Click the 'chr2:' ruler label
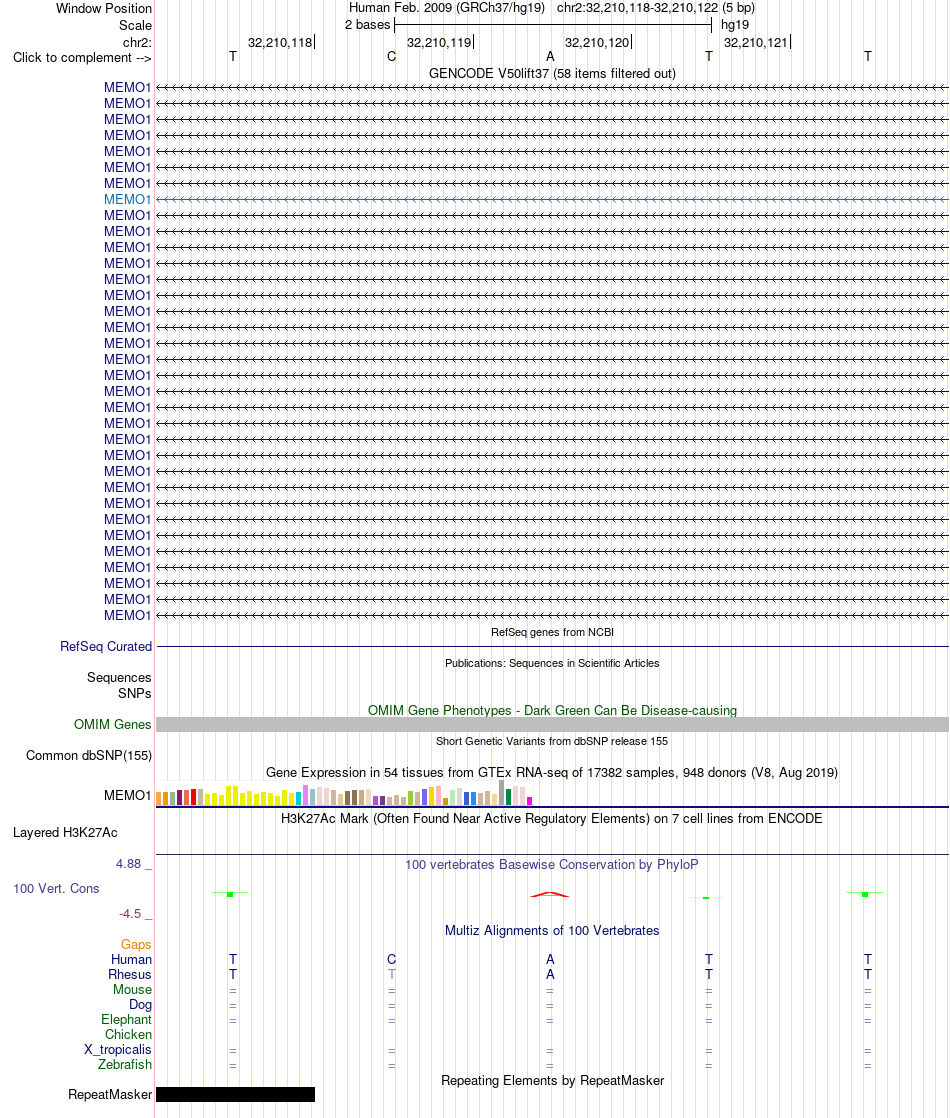Screen dimensions: 950x1118 tap(137, 43)
